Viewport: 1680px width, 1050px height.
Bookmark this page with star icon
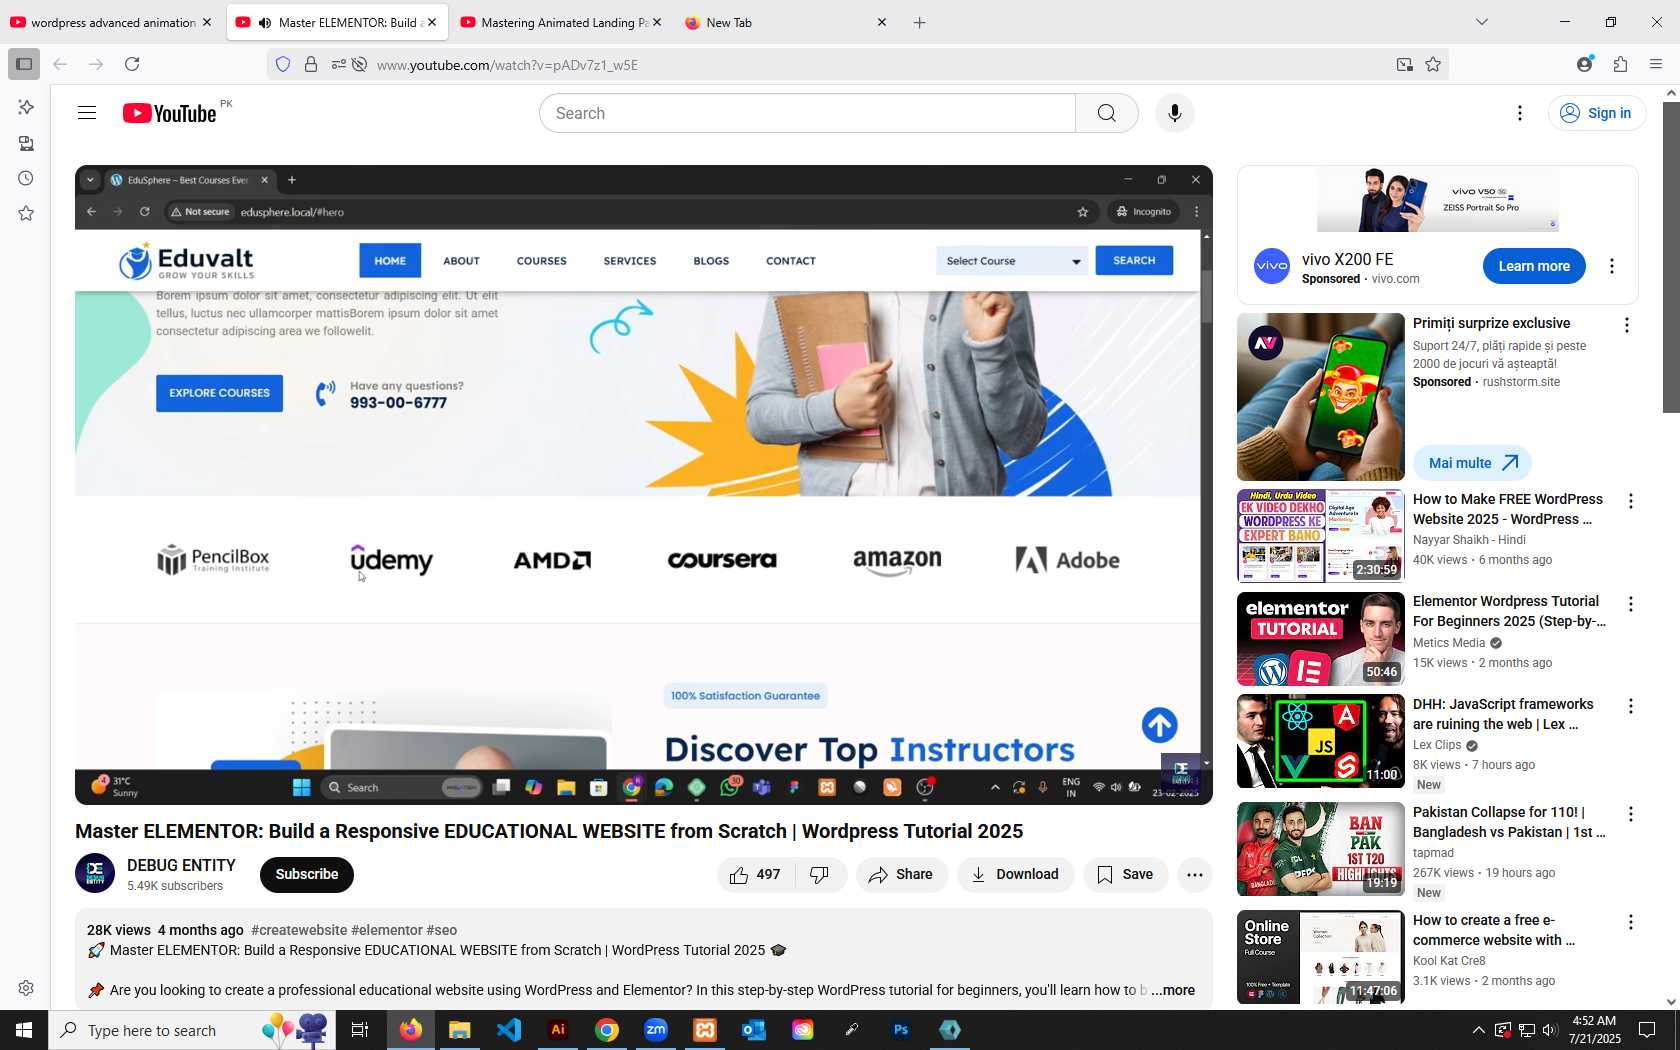click(1433, 64)
